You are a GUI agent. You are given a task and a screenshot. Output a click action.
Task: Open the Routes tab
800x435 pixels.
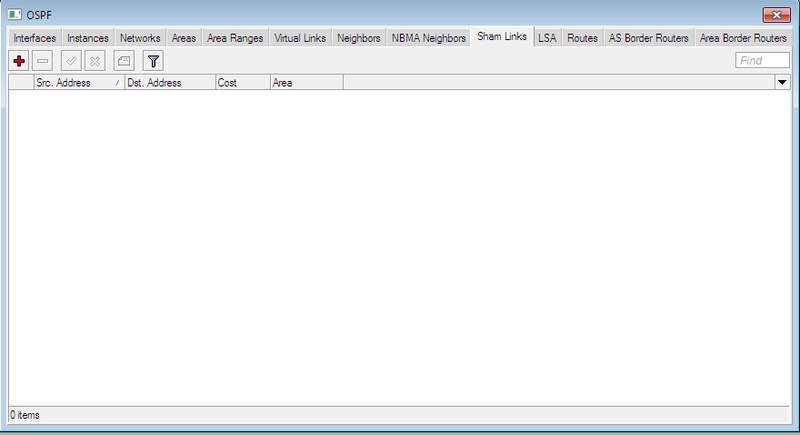point(582,38)
